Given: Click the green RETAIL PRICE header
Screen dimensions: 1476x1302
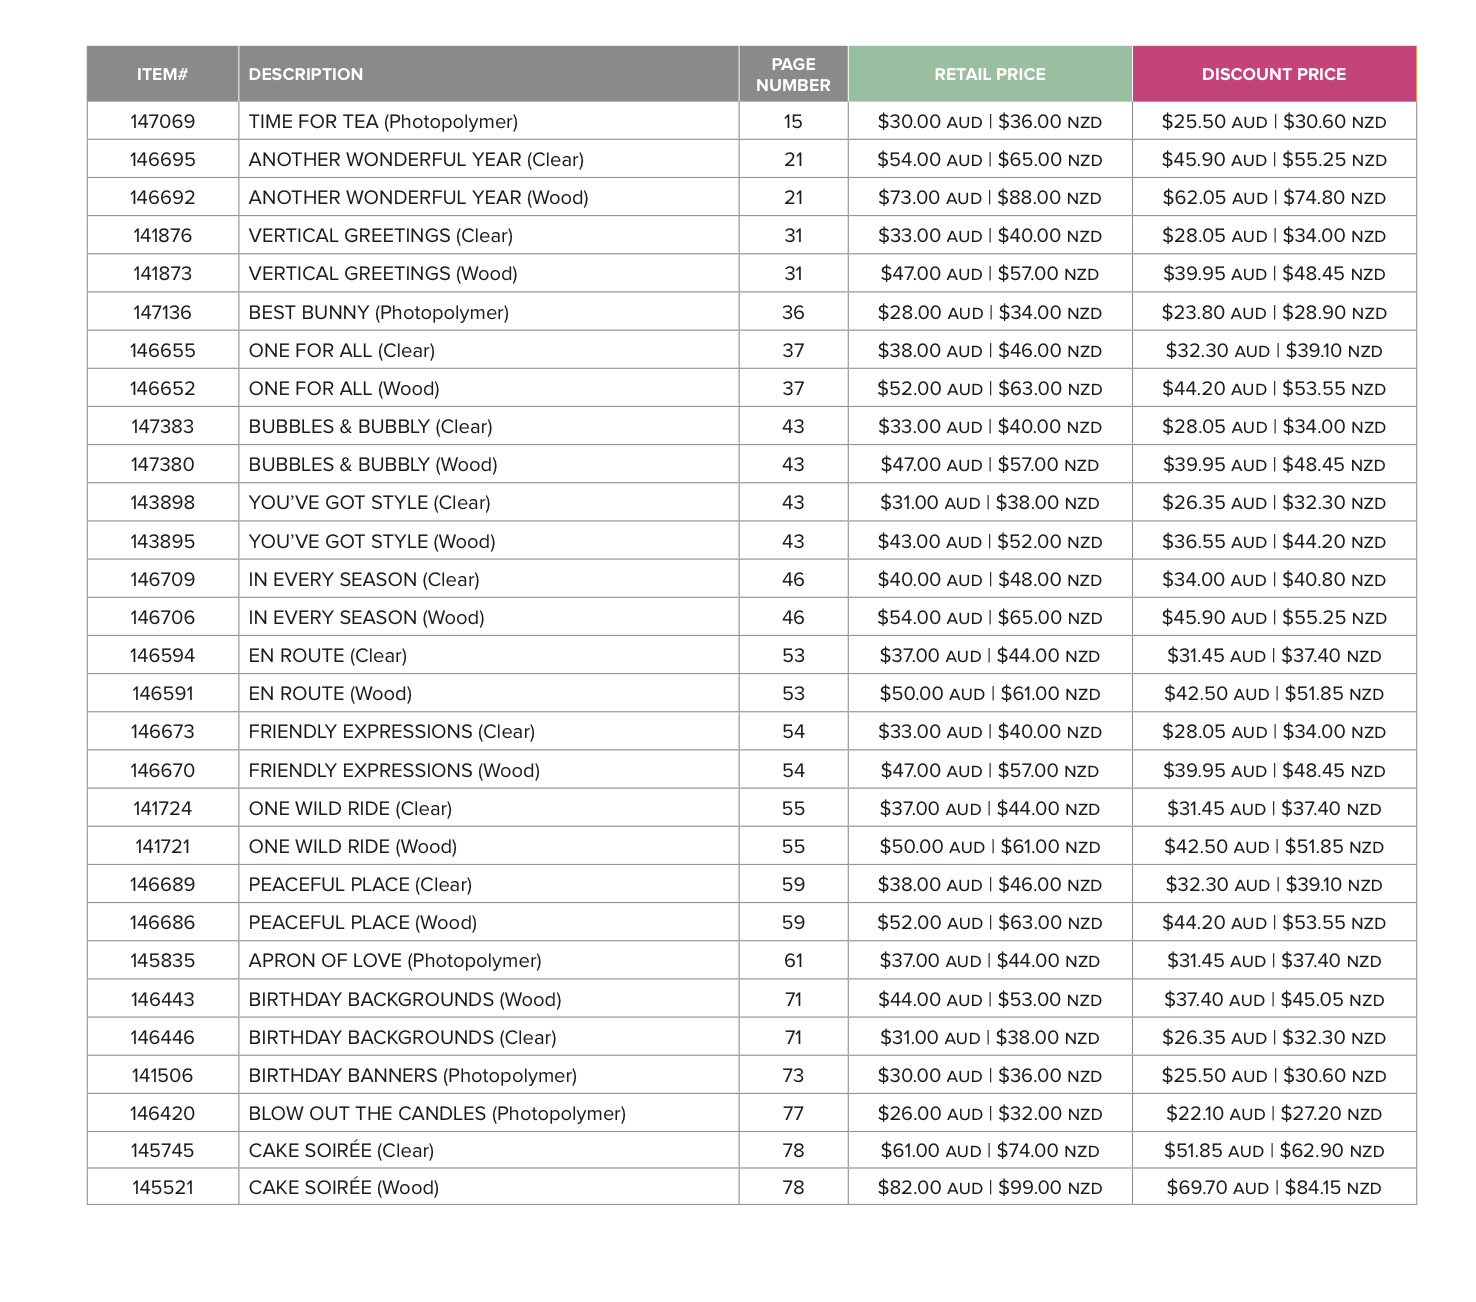Looking at the screenshot, I should pyautogui.click(x=990, y=74).
